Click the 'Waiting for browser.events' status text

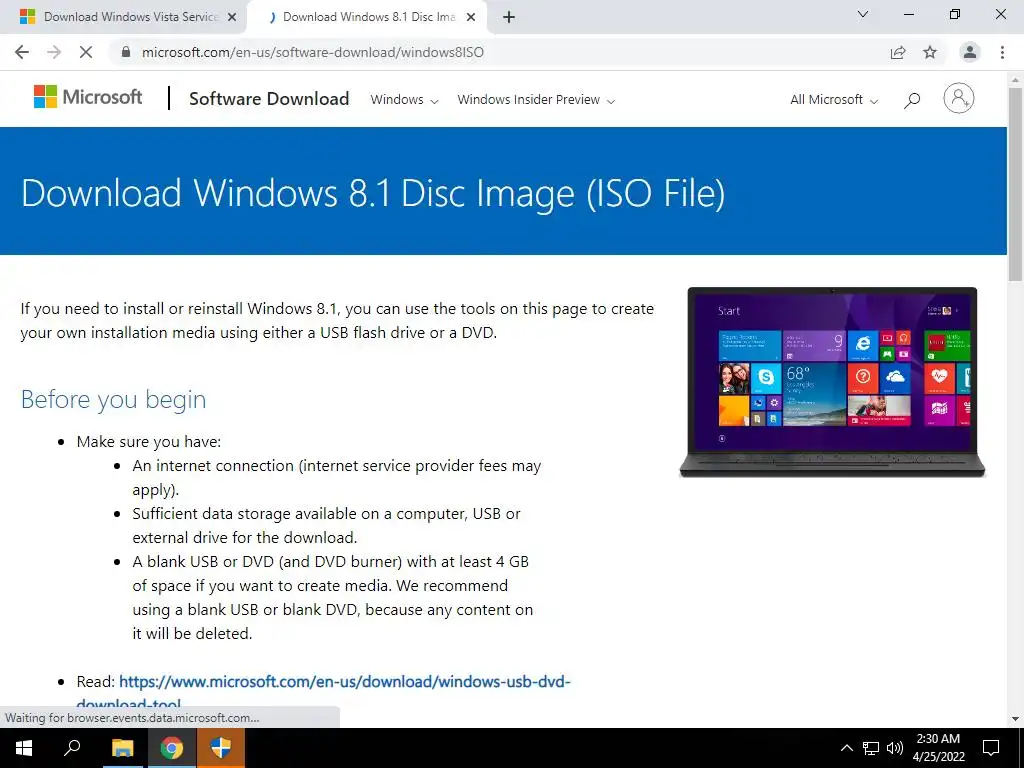click(x=132, y=718)
